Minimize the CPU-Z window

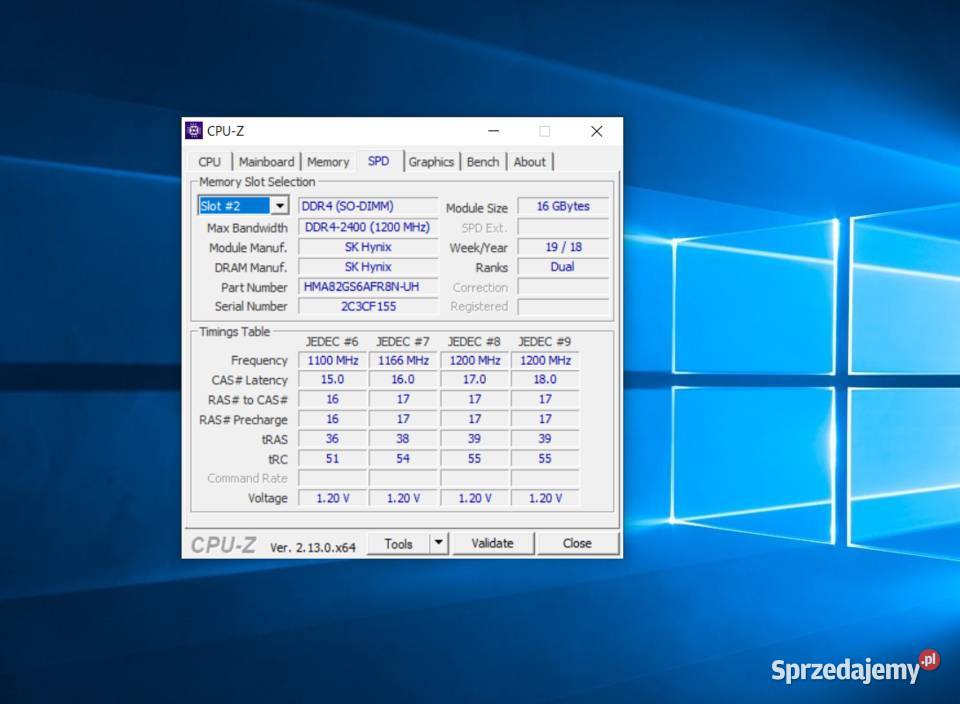493,131
